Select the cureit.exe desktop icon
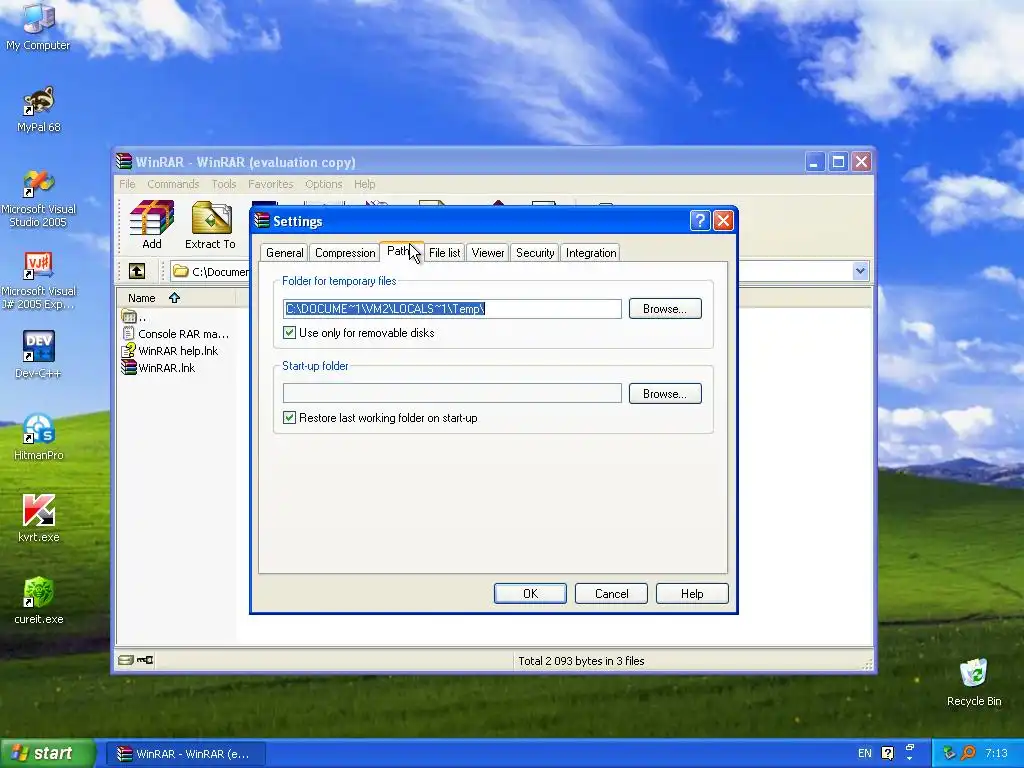 tap(39, 601)
